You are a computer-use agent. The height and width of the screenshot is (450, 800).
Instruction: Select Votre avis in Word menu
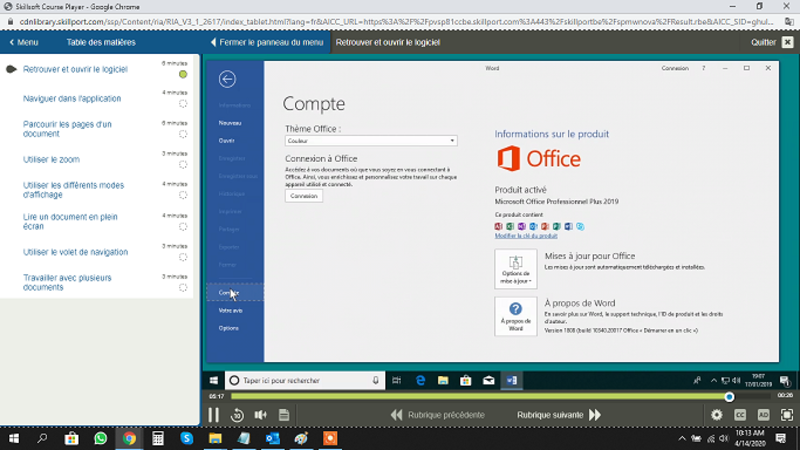coord(231,311)
